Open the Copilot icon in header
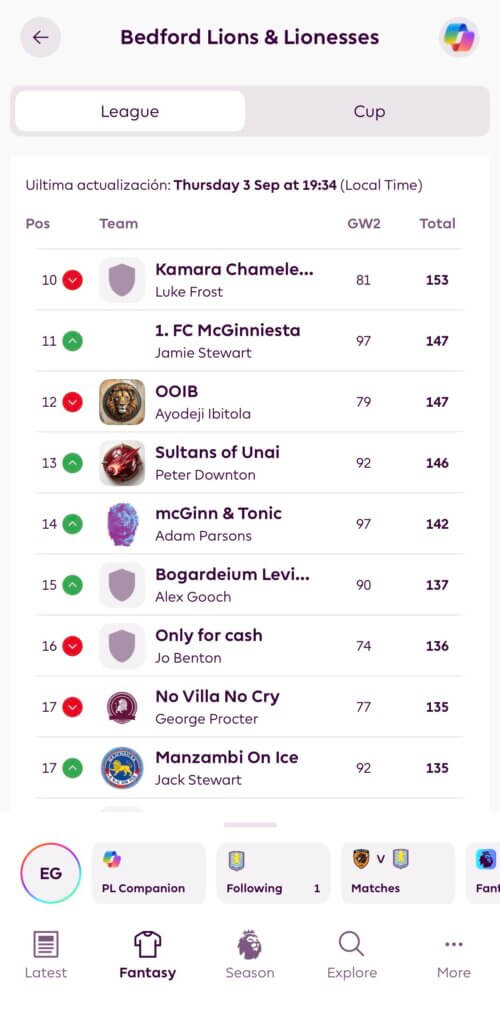500x1024 pixels. click(459, 37)
